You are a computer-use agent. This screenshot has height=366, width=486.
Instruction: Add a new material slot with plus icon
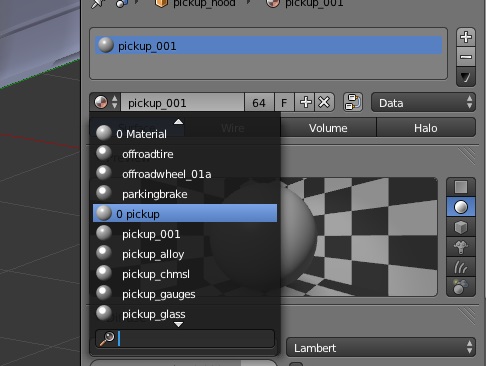(466, 37)
